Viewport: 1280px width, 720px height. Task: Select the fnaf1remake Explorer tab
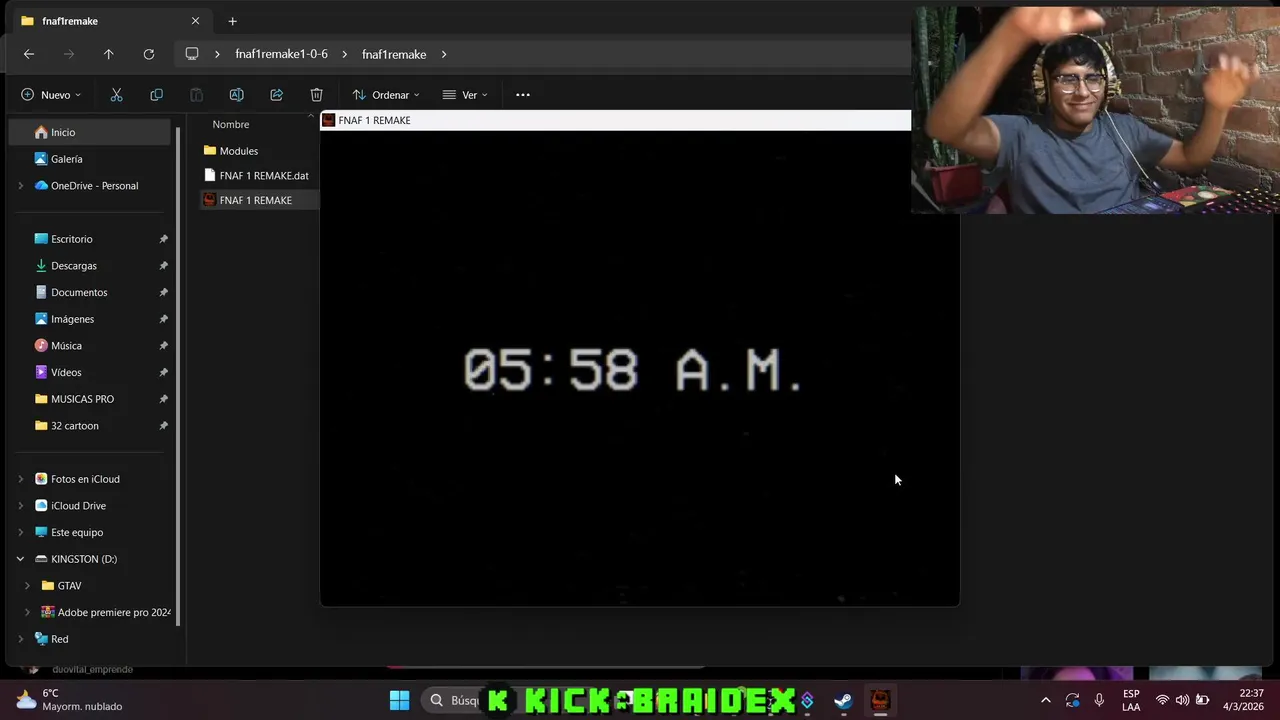110,21
